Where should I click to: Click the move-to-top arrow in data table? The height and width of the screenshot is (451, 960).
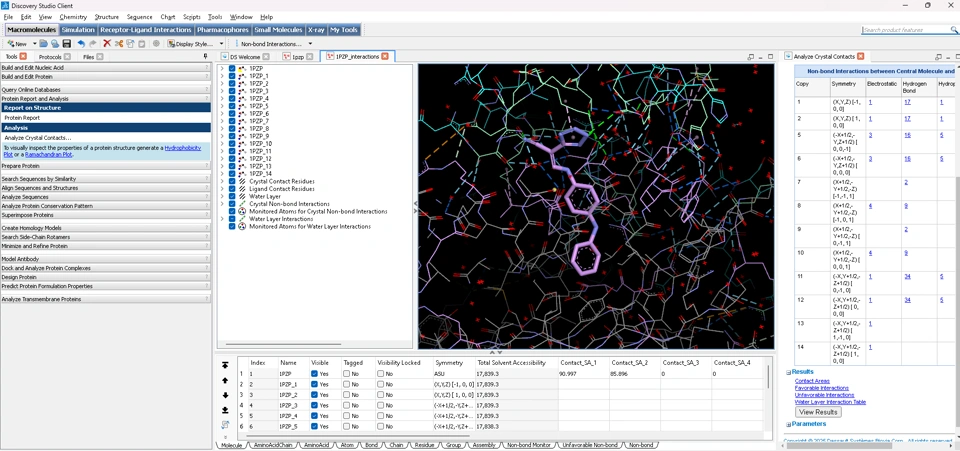[x=225, y=366]
